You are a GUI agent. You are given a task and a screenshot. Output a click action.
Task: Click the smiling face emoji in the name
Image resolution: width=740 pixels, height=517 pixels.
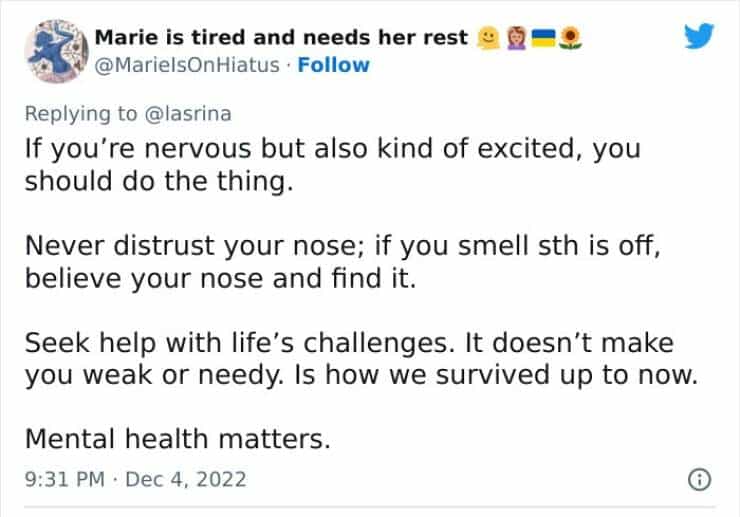point(487,38)
